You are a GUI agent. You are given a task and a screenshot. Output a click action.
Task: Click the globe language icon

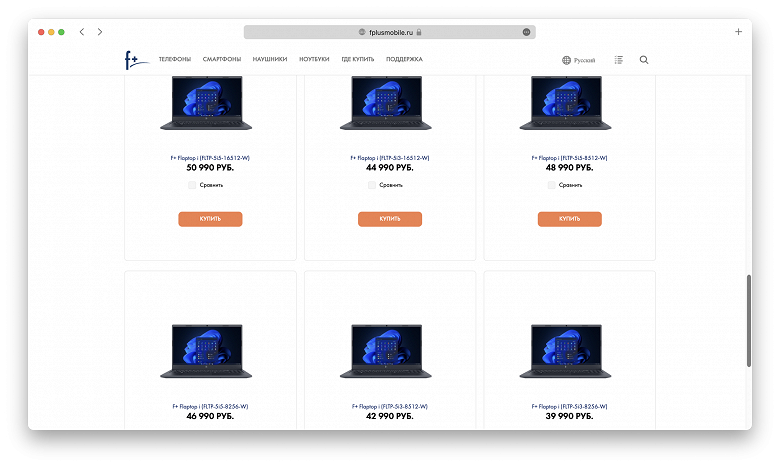pyautogui.click(x=566, y=60)
